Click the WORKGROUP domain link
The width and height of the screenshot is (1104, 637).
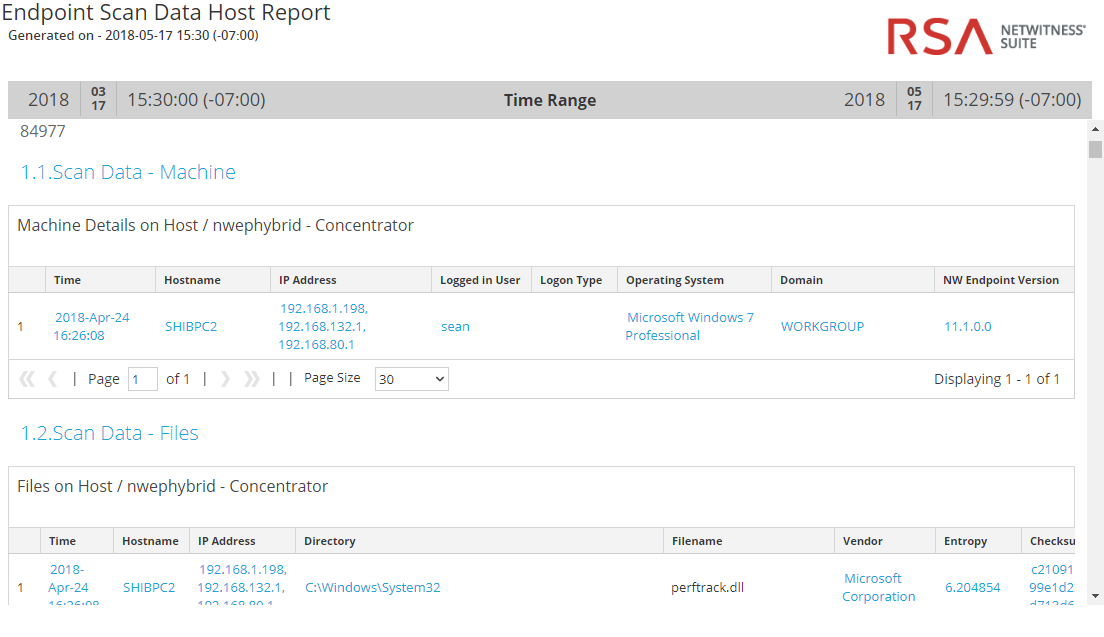coord(822,326)
